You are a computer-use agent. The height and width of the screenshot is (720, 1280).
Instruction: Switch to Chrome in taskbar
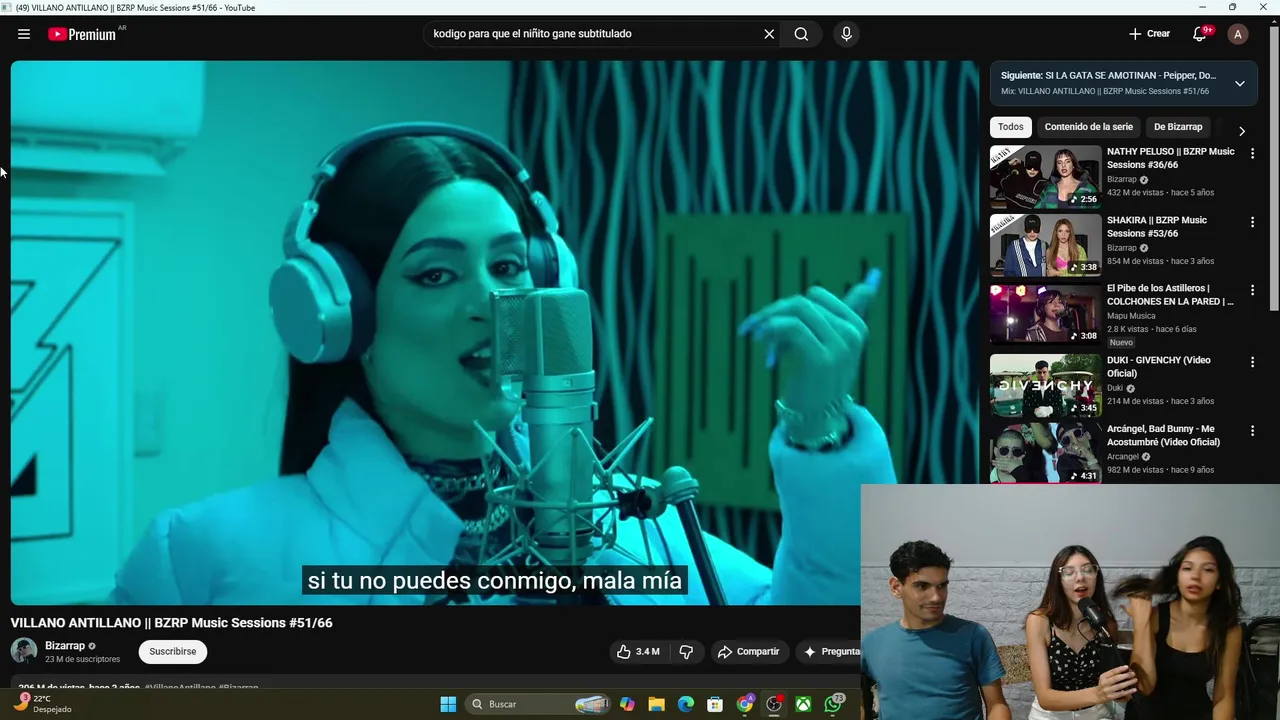[745, 704]
